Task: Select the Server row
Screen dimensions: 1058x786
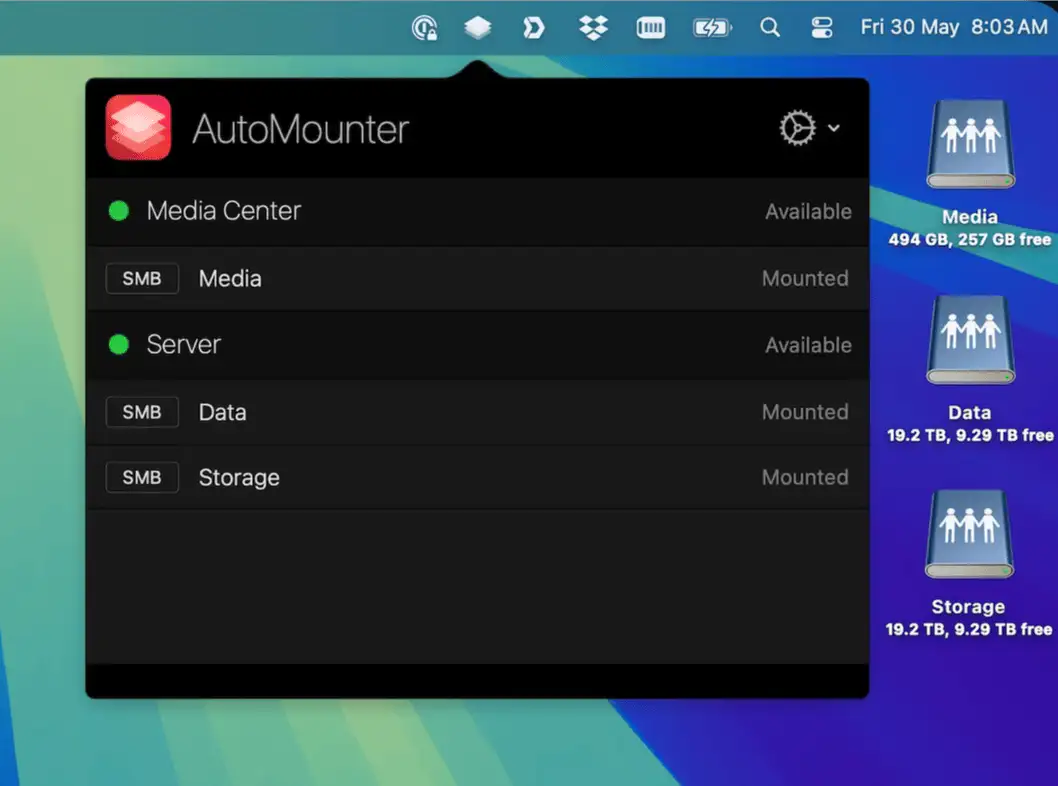Action: point(477,345)
